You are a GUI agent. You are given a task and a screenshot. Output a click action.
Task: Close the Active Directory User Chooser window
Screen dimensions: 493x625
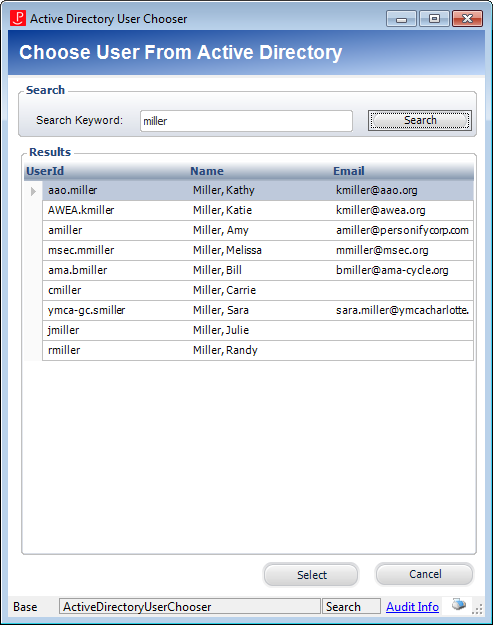pos(467,19)
